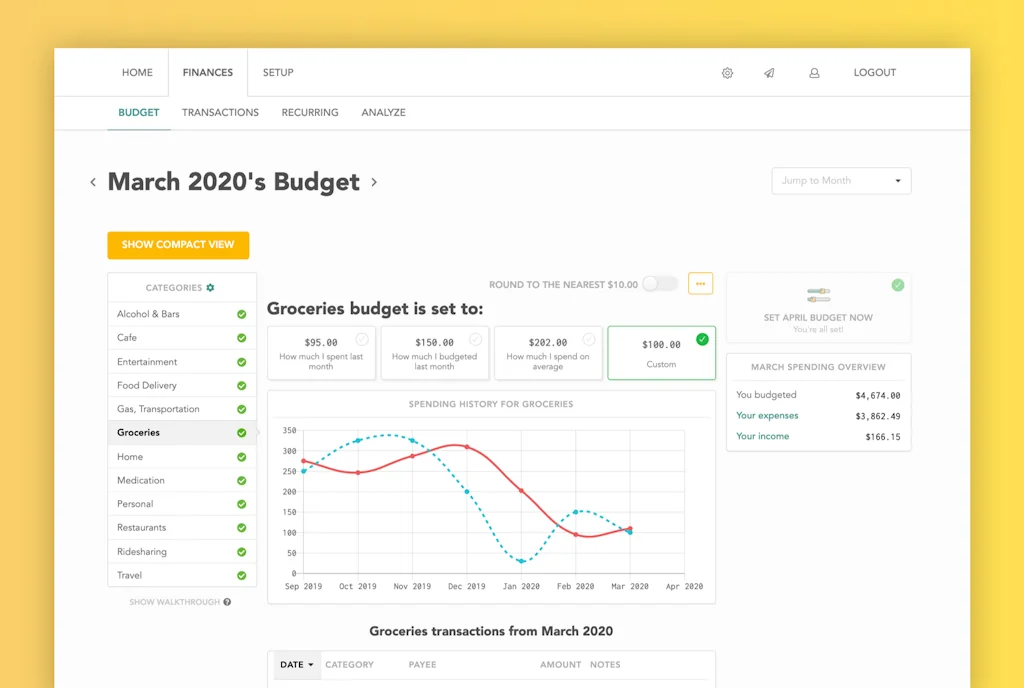Switch to the BUDGET sub-tab
The image size is (1024, 688).
point(138,112)
